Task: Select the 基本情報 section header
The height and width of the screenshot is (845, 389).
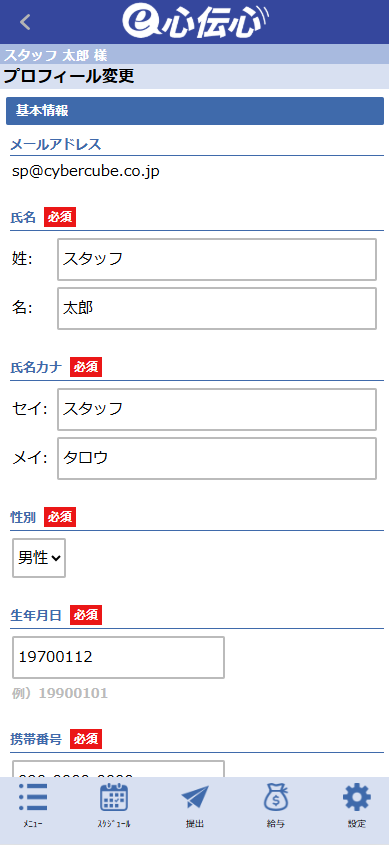Action: (x=194, y=111)
